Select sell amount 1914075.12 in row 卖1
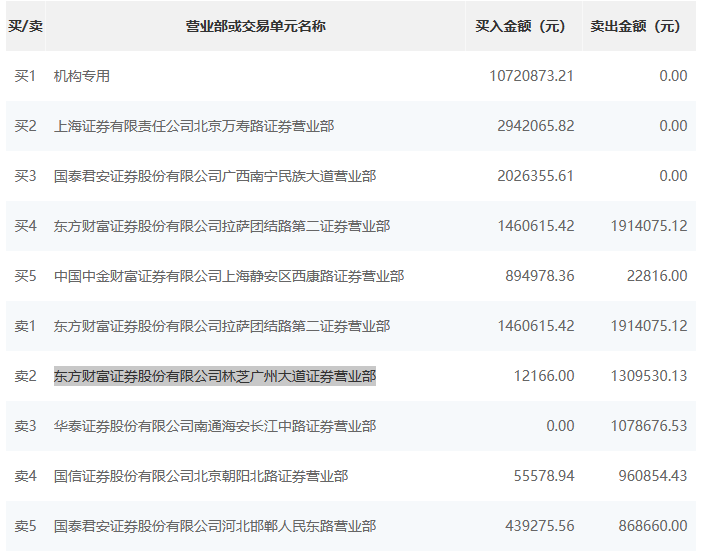Image resolution: width=705 pixels, height=554 pixels. tap(649, 326)
